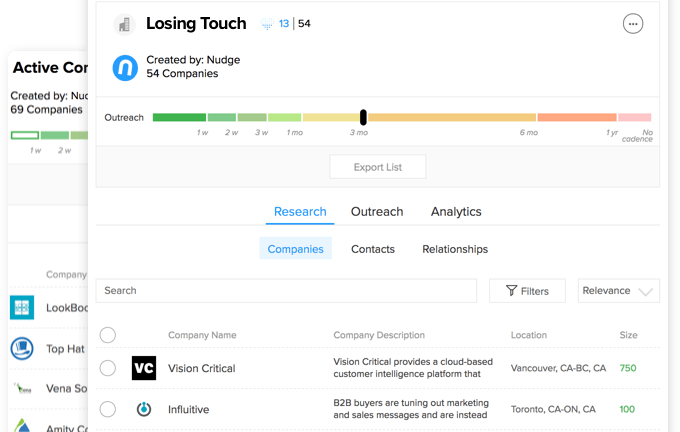Click into the Search input field
Viewport: 680px width, 432px height.
click(286, 291)
